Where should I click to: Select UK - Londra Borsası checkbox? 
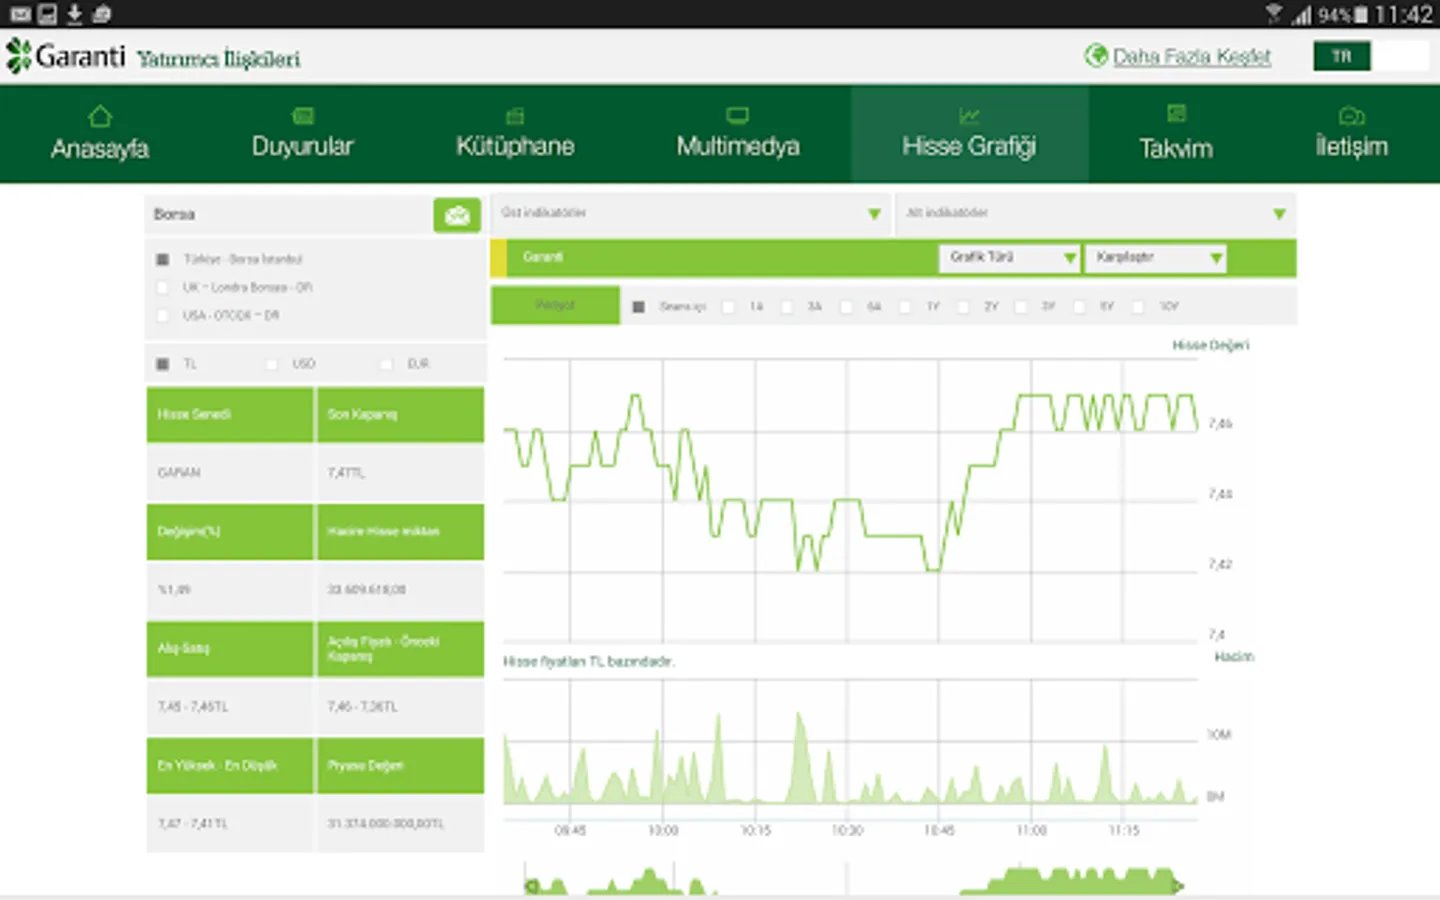162,288
